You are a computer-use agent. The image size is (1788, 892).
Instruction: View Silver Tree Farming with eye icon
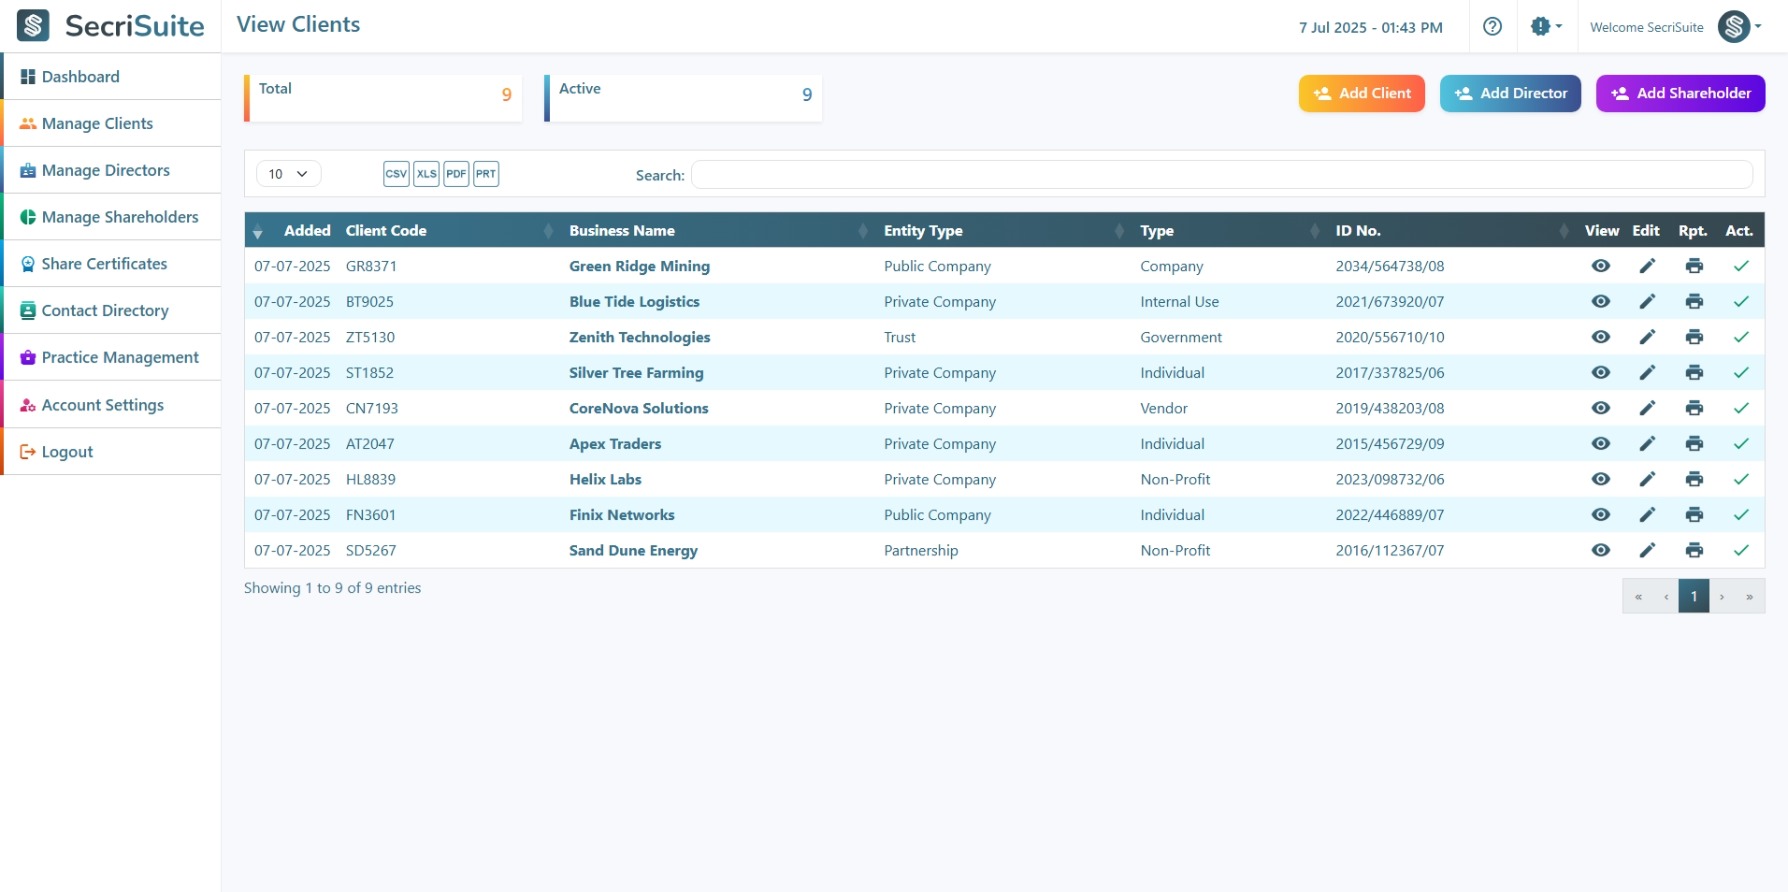pyautogui.click(x=1601, y=372)
